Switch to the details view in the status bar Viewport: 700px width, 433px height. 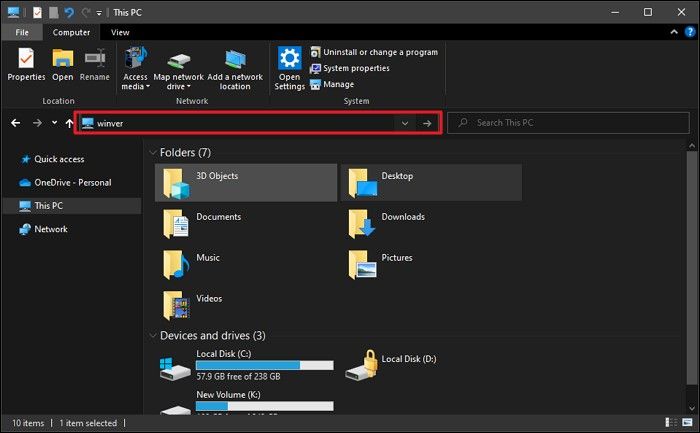[671, 422]
